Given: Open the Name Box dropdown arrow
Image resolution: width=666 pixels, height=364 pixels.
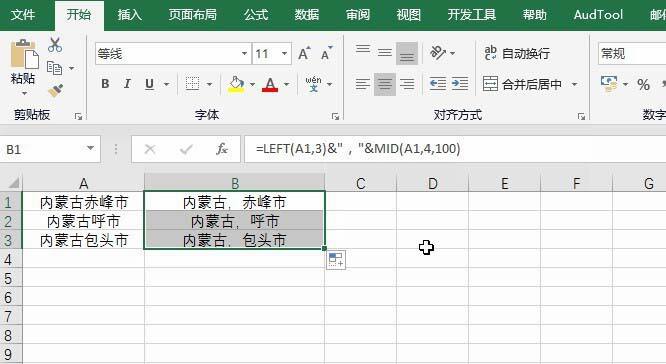Looking at the screenshot, I should click(x=90, y=148).
